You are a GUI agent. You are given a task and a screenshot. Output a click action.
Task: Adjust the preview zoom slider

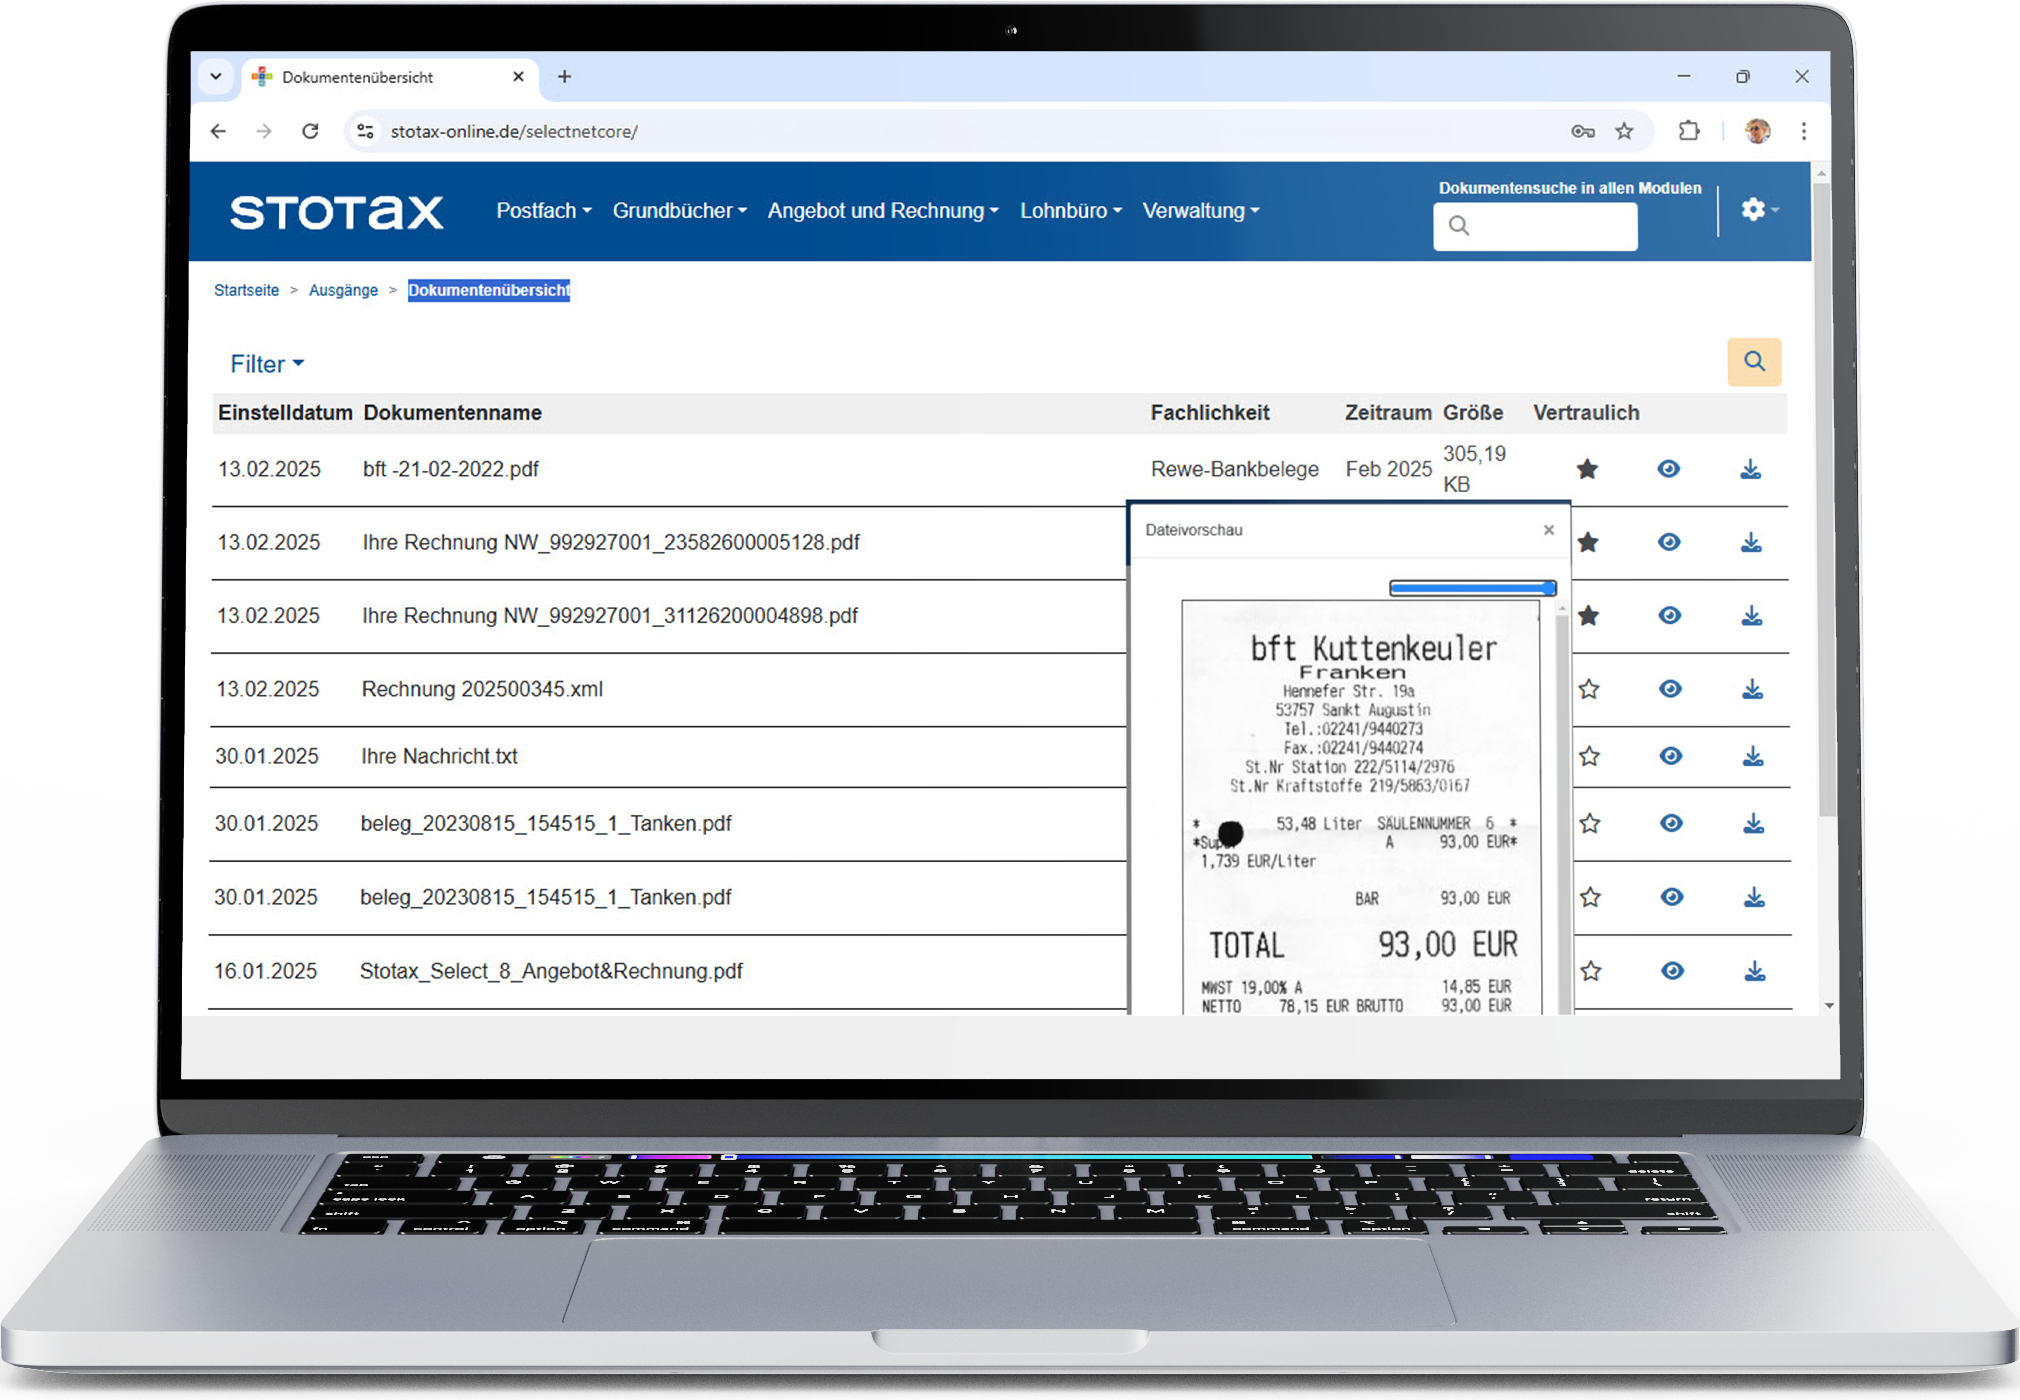pyautogui.click(x=1473, y=588)
